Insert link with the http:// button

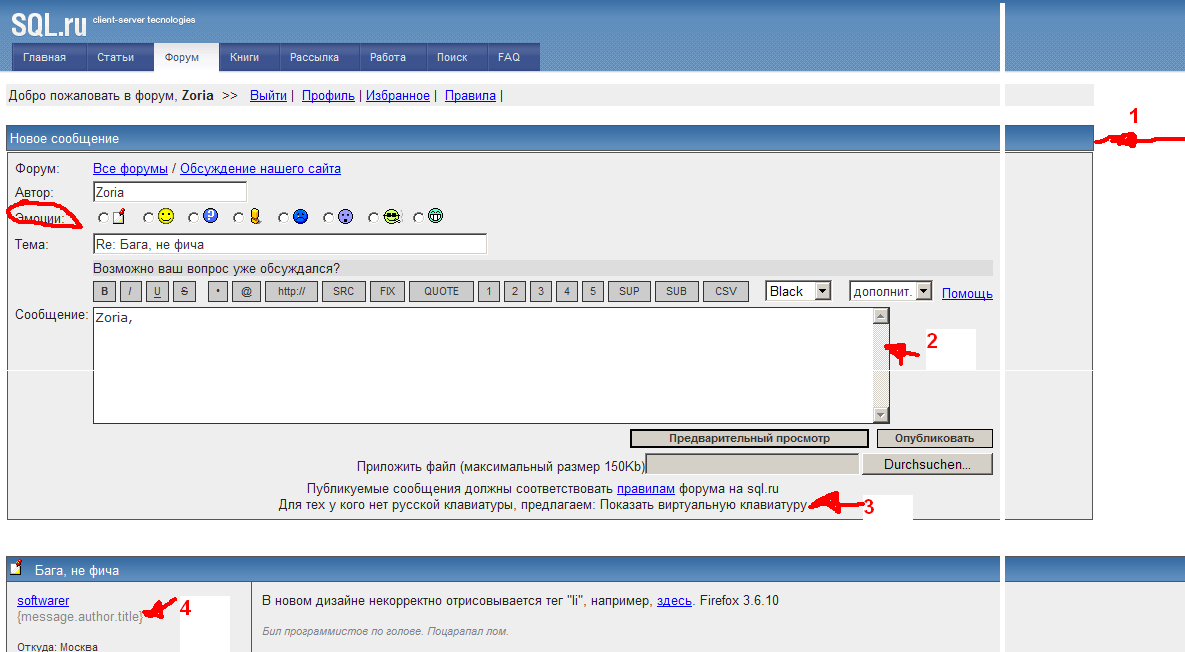[x=291, y=292]
